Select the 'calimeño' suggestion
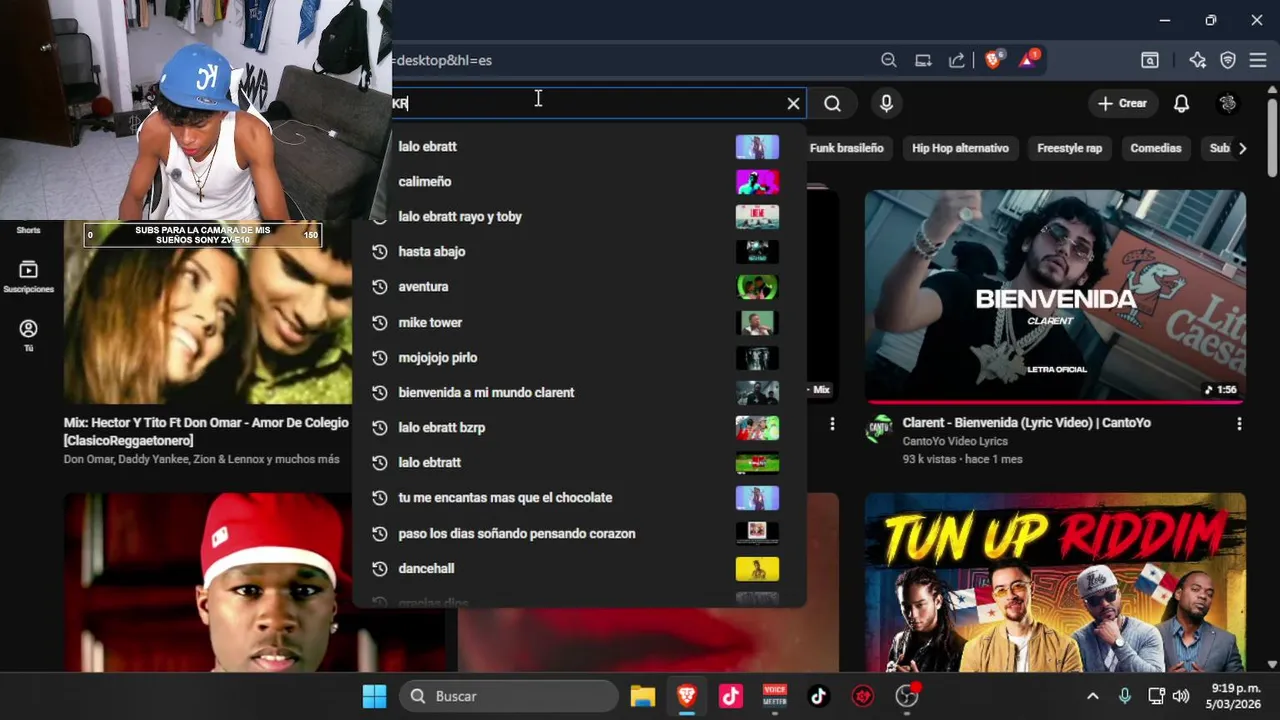Image resolution: width=1280 pixels, height=720 pixels. (x=580, y=181)
